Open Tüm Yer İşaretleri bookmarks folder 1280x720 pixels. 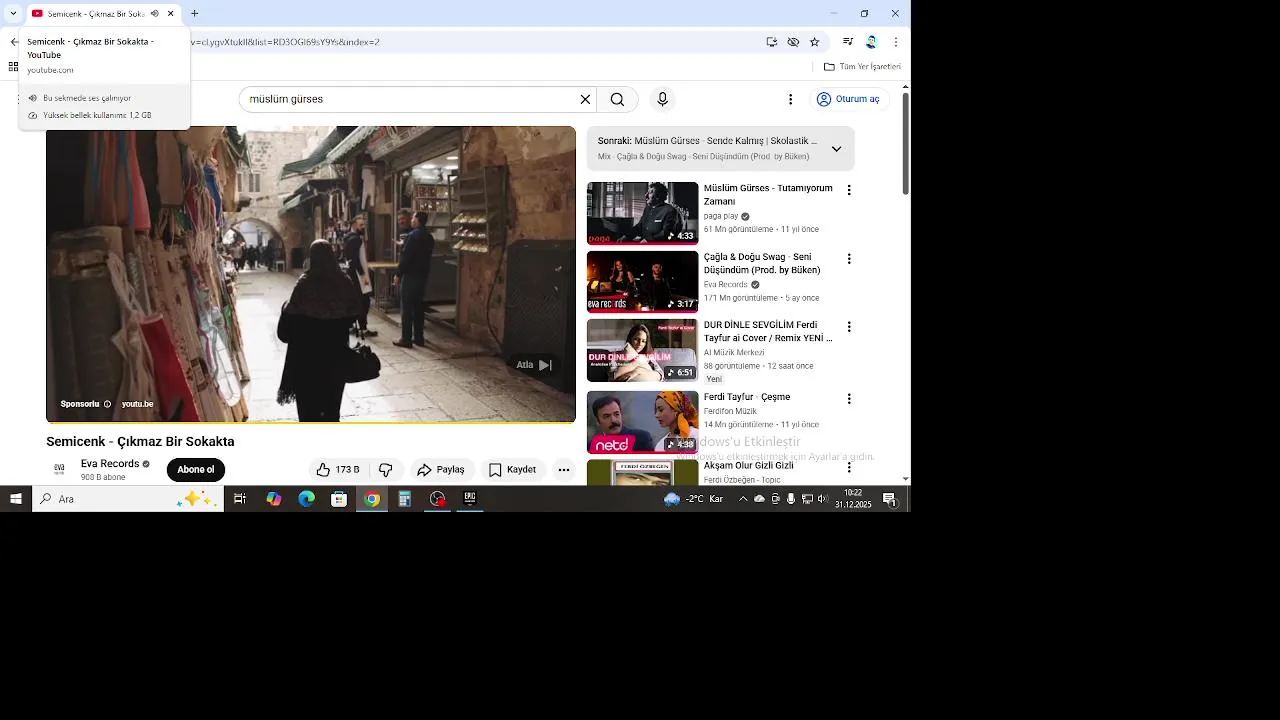point(862,67)
